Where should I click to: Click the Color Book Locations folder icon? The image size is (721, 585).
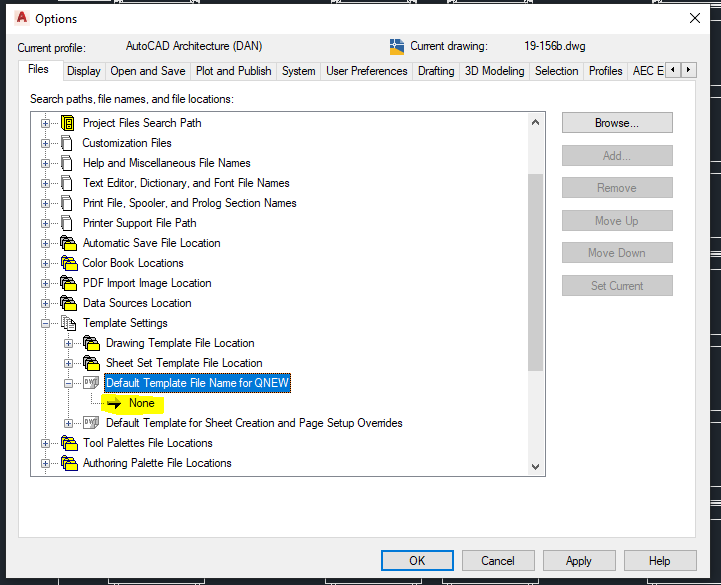(69, 263)
